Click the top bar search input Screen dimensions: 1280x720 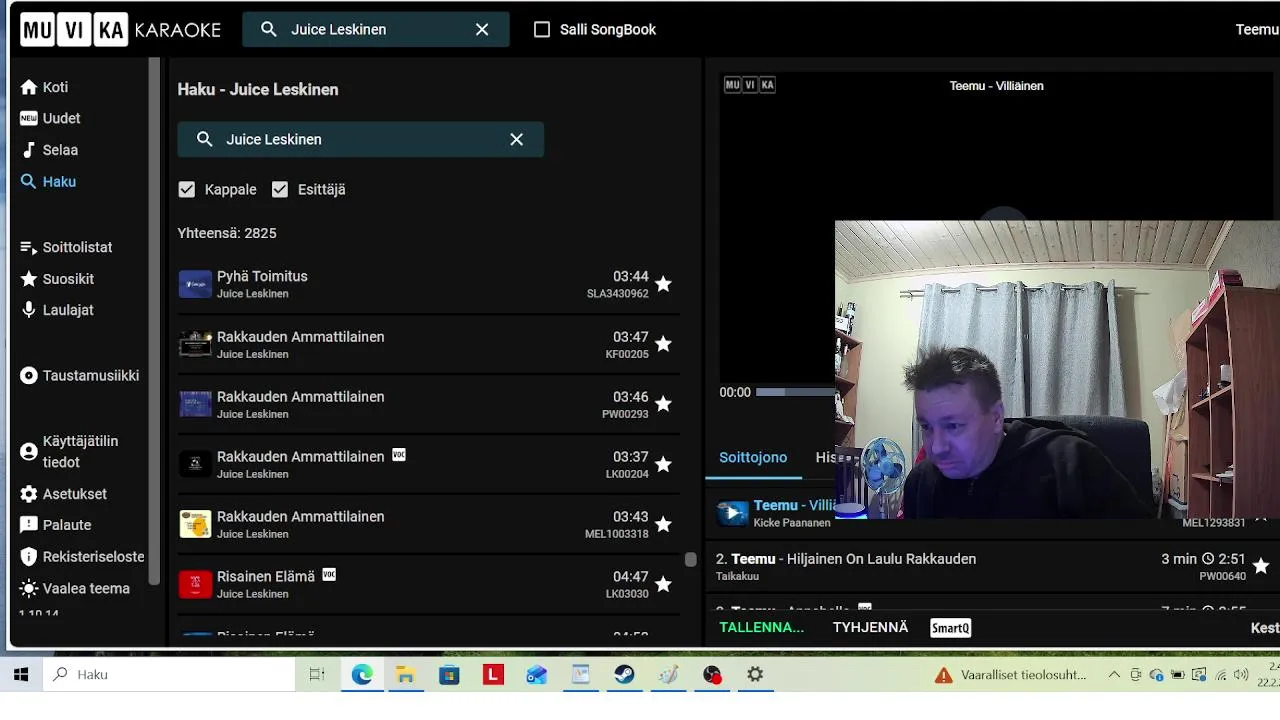(x=376, y=30)
